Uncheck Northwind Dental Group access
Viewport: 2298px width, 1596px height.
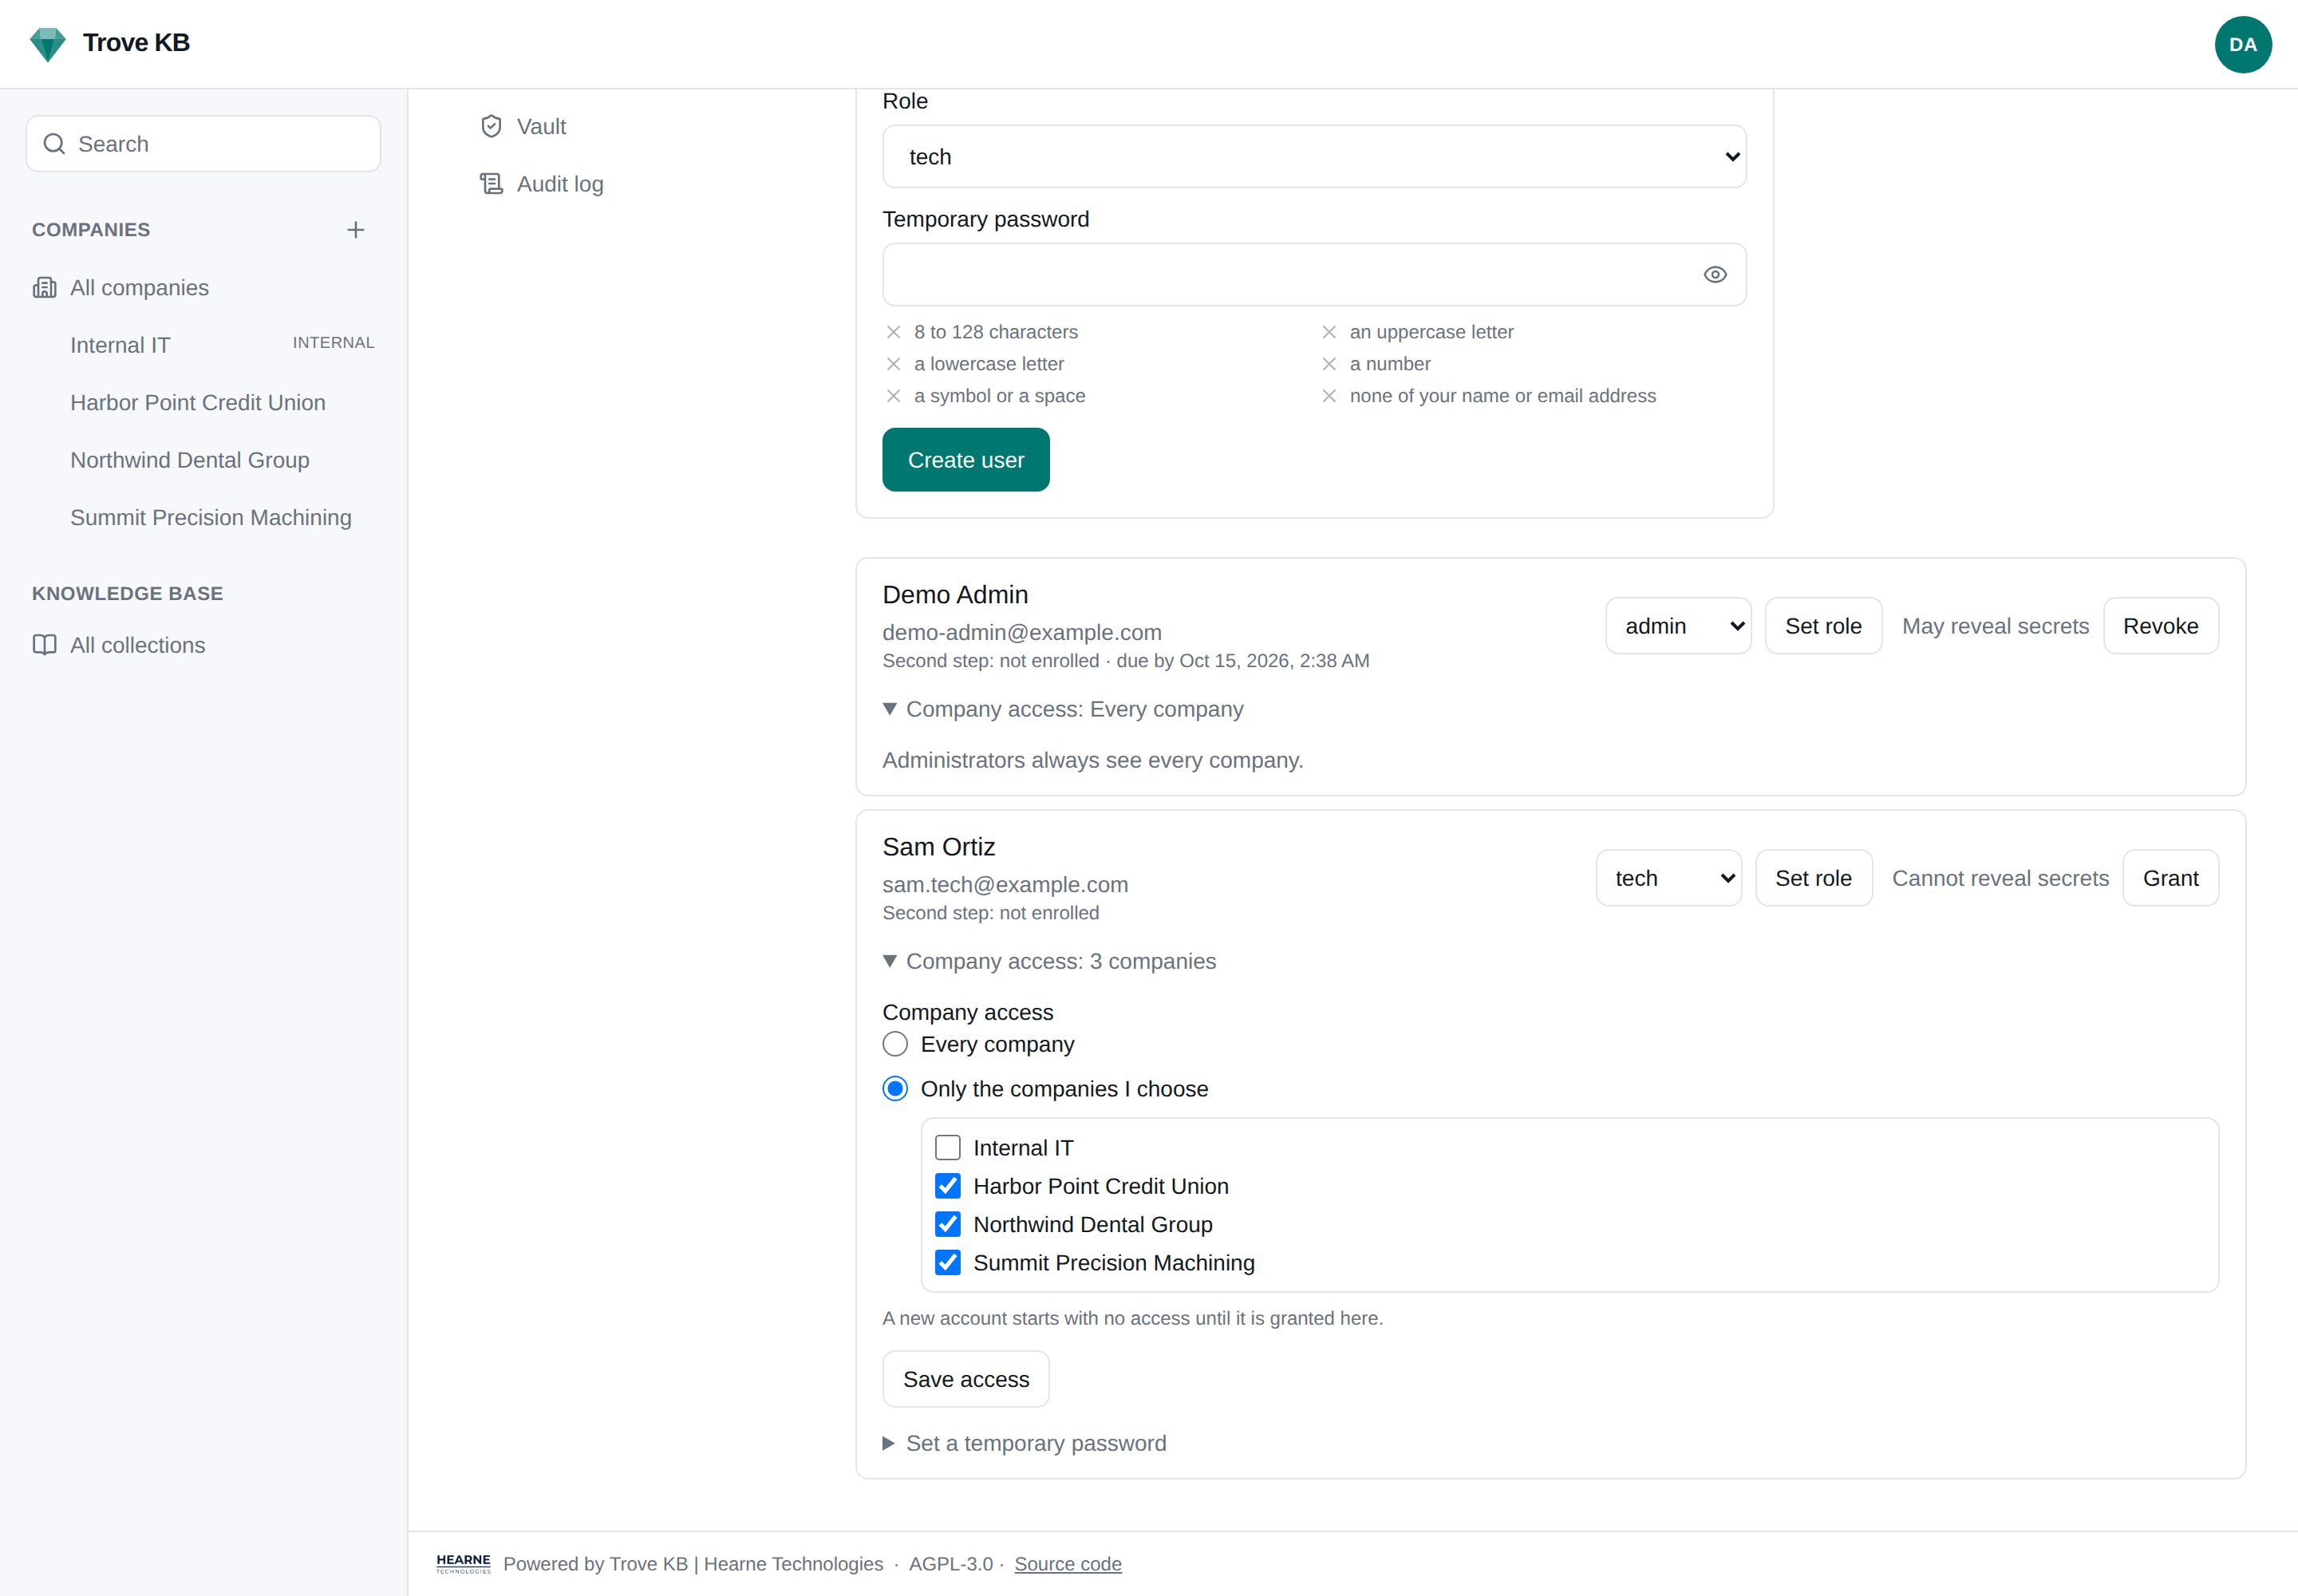pyautogui.click(x=947, y=1224)
